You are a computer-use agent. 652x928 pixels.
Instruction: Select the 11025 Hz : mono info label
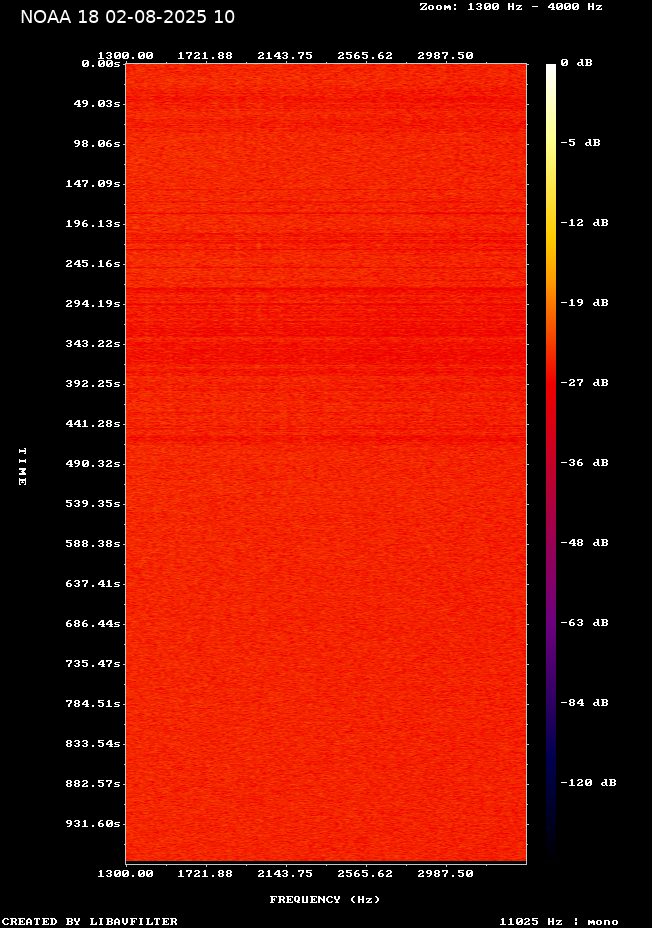[559, 921]
